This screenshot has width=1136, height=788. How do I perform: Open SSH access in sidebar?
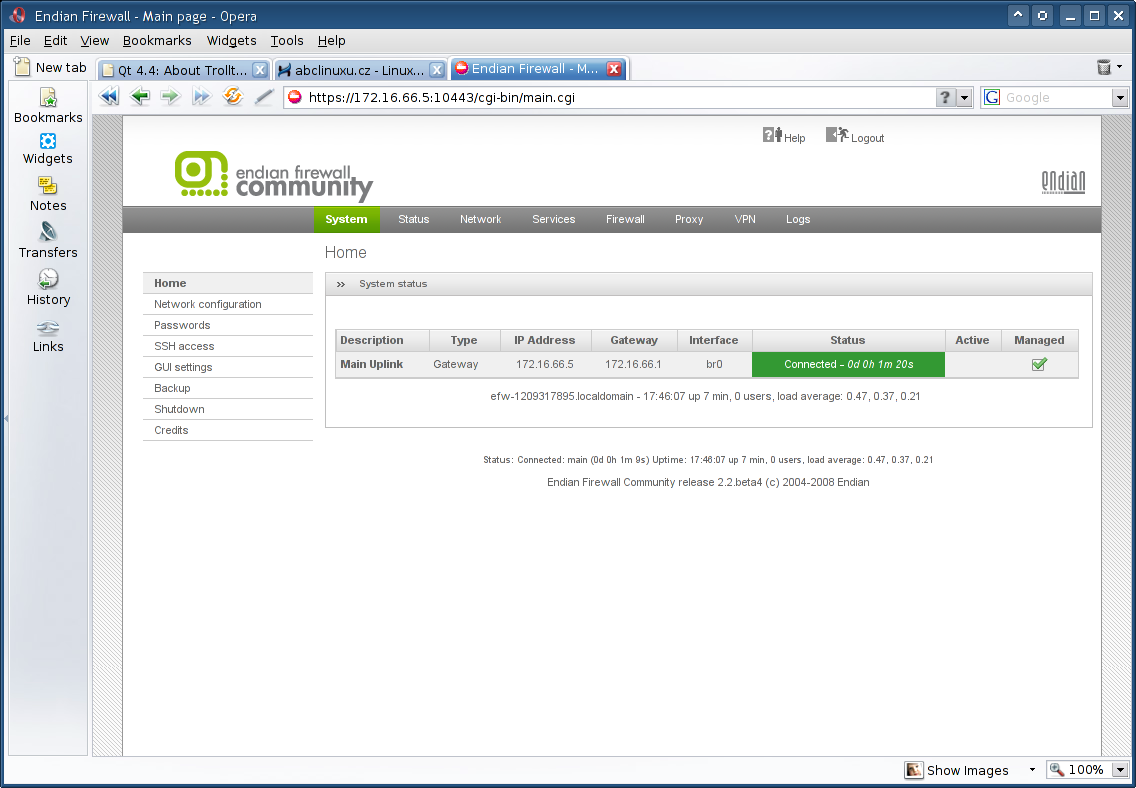[x=227, y=346]
